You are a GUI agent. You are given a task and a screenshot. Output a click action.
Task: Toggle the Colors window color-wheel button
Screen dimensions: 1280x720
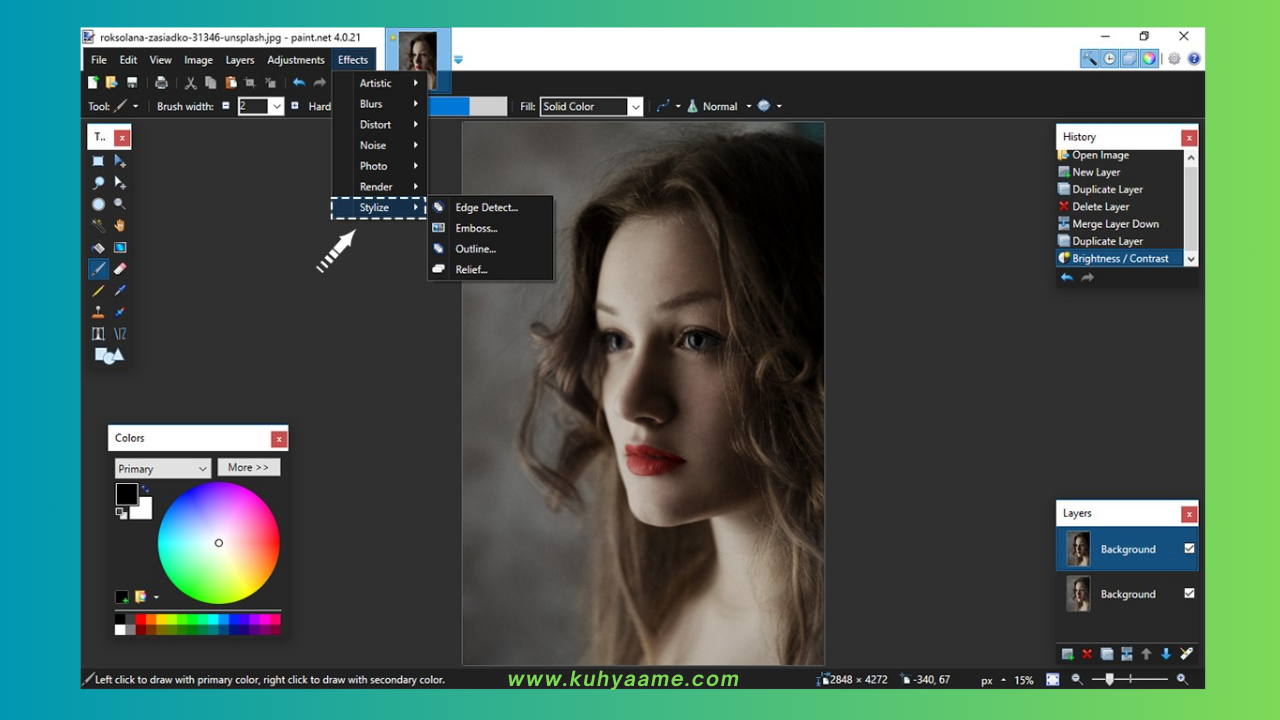pyautogui.click(x=1149, y=59)
